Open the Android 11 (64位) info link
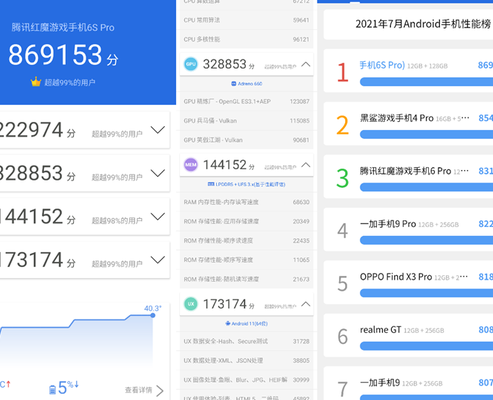The image size is (493, 400). 247,323
